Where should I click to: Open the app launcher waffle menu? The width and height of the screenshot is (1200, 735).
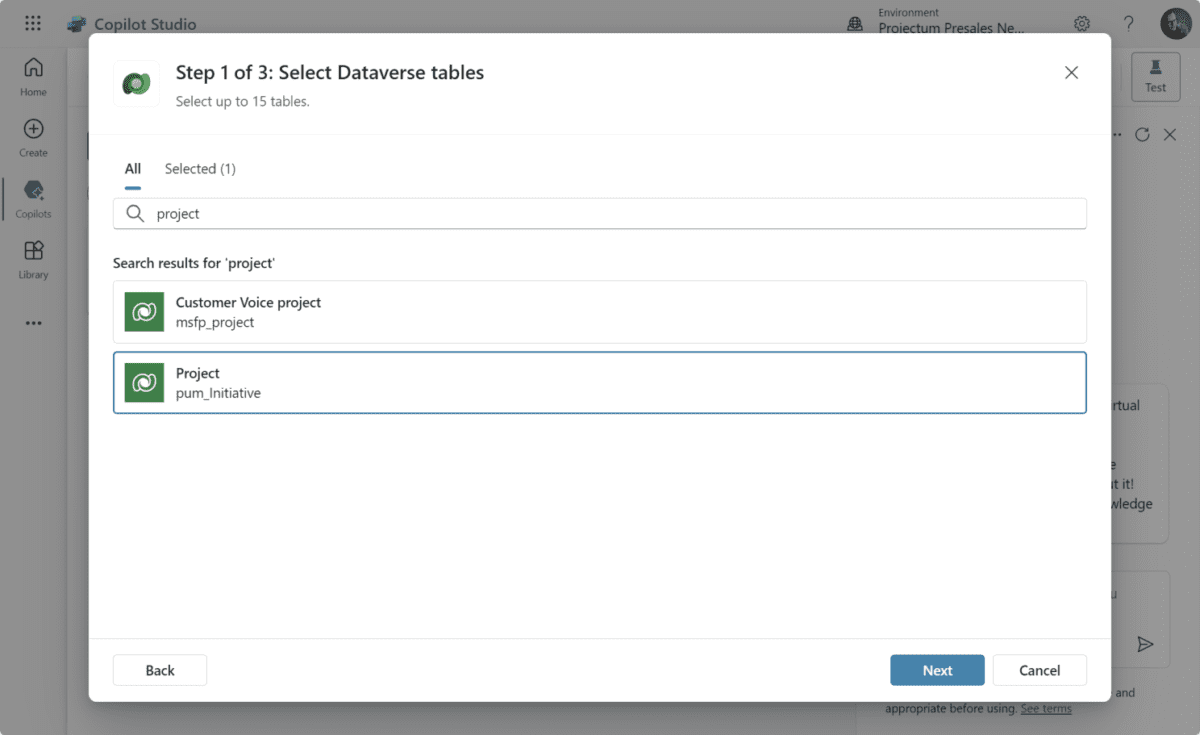33,22
